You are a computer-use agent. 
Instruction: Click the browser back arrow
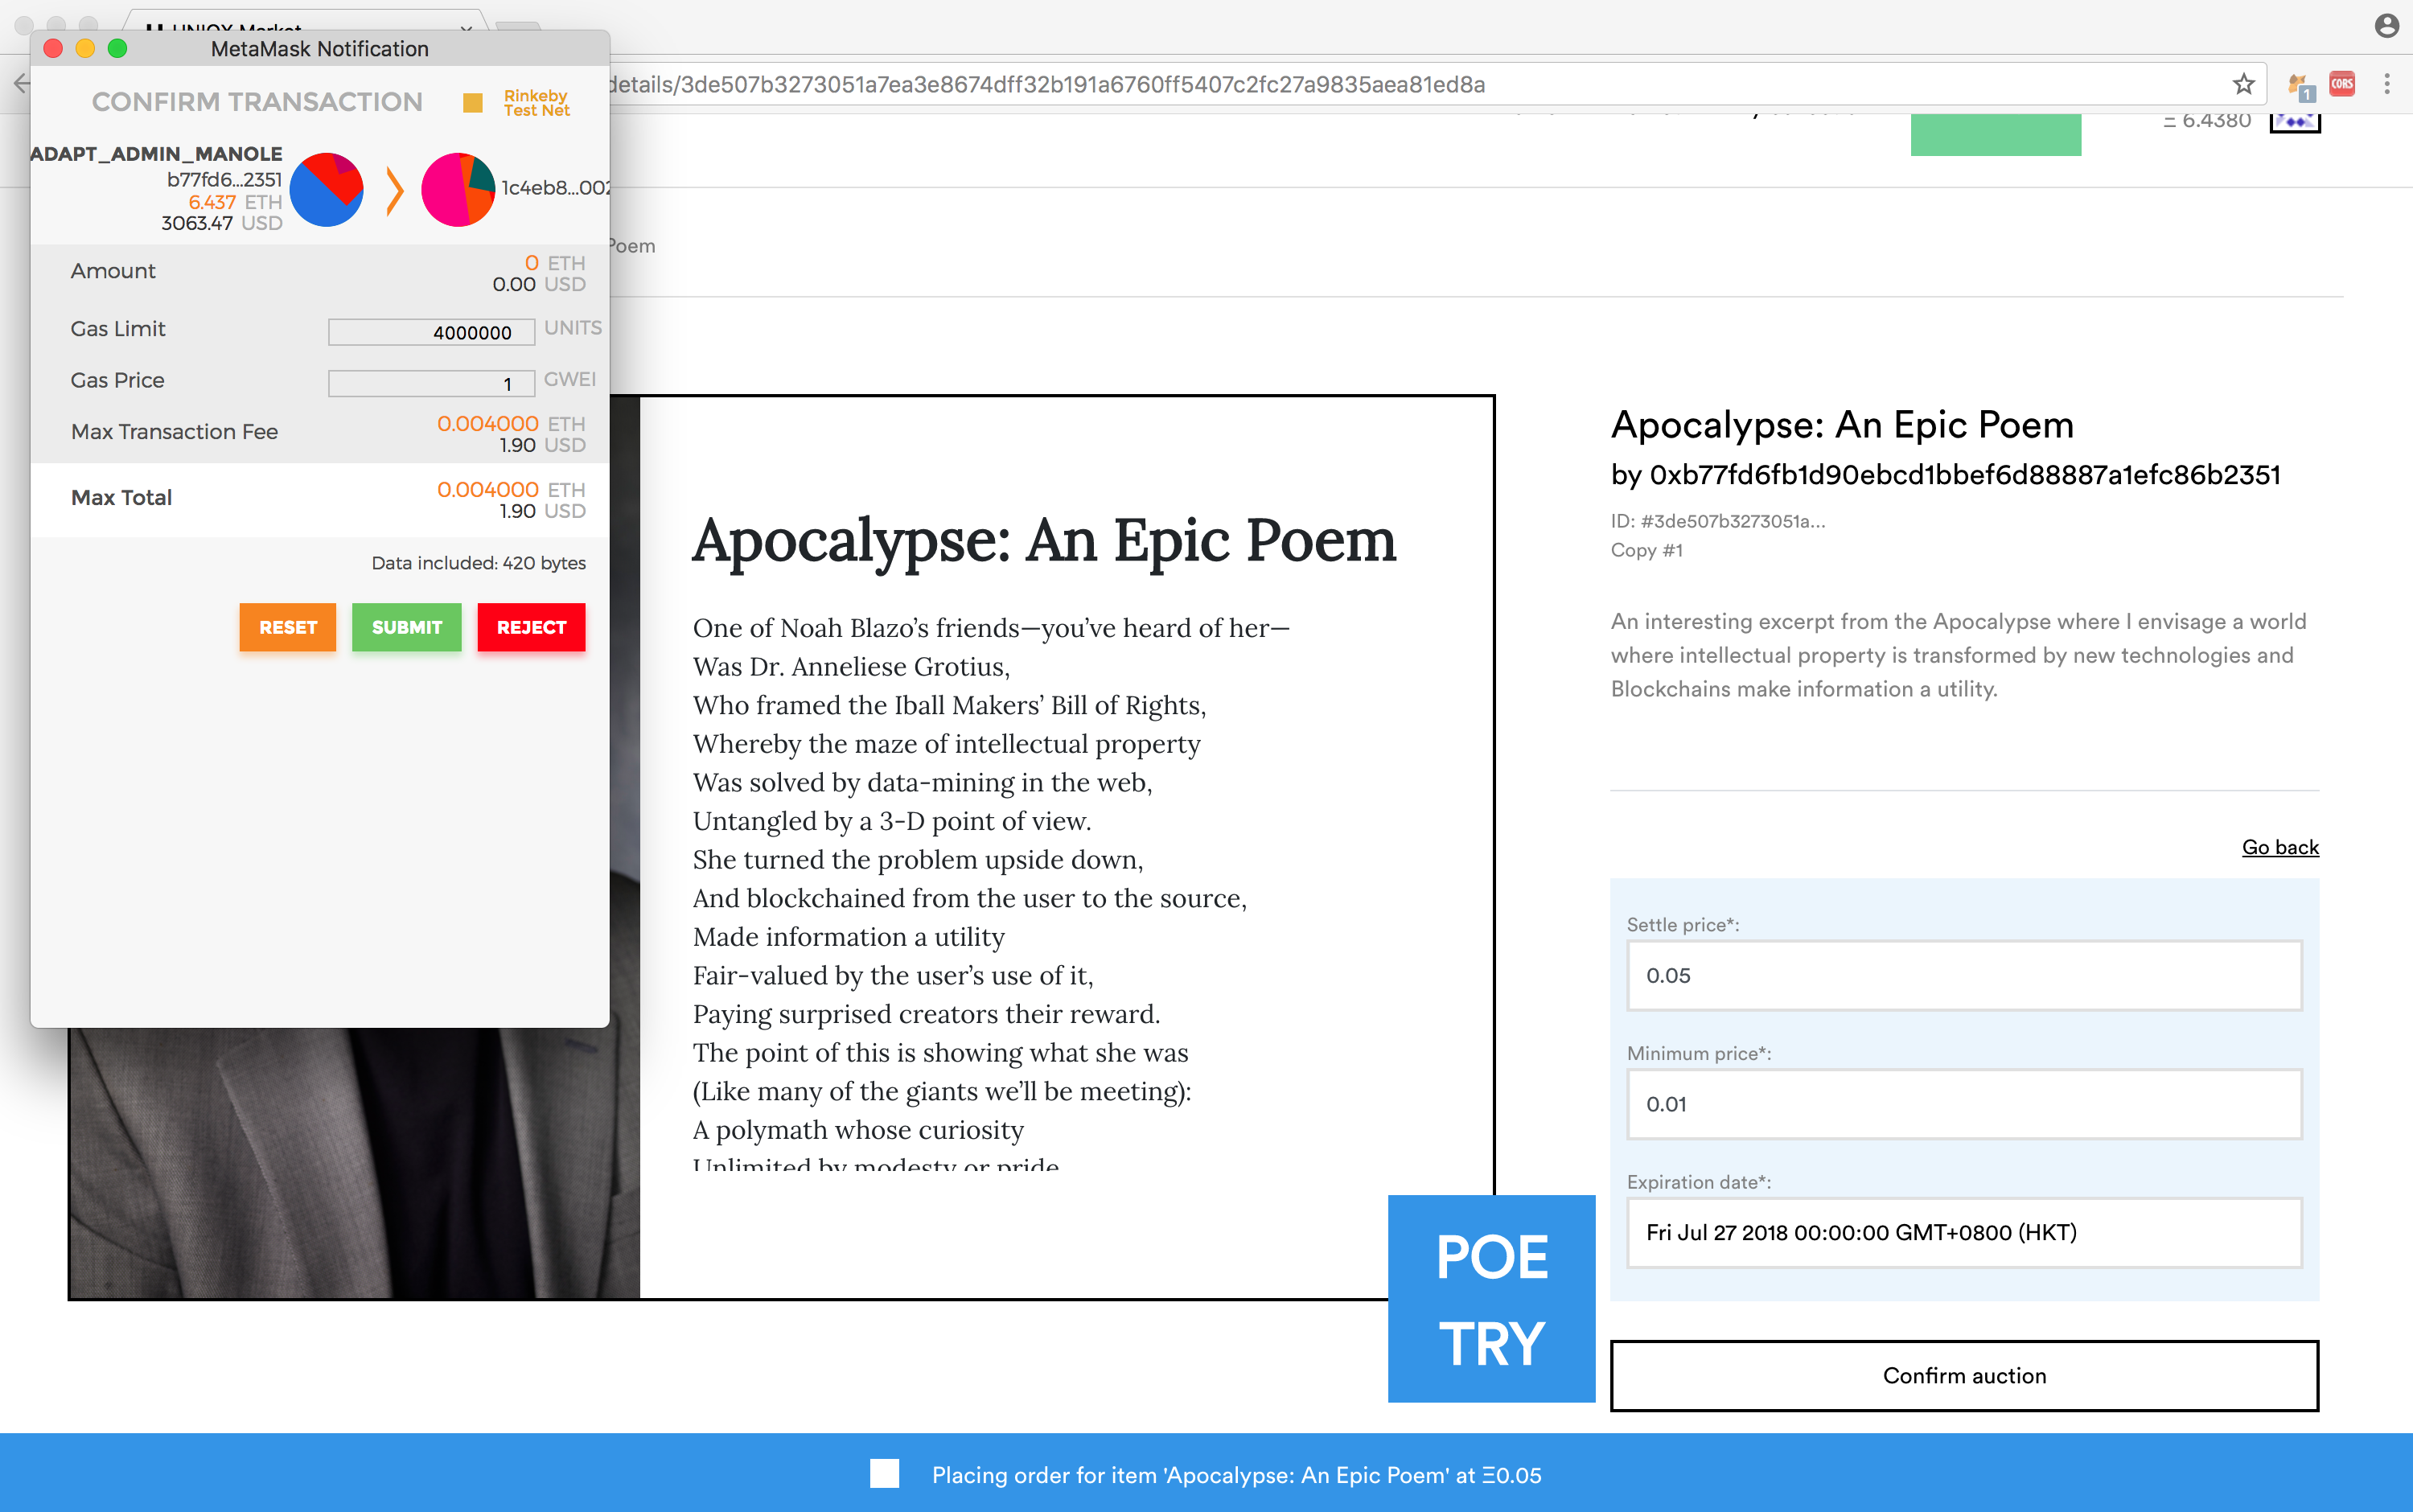tap(22, 84)
